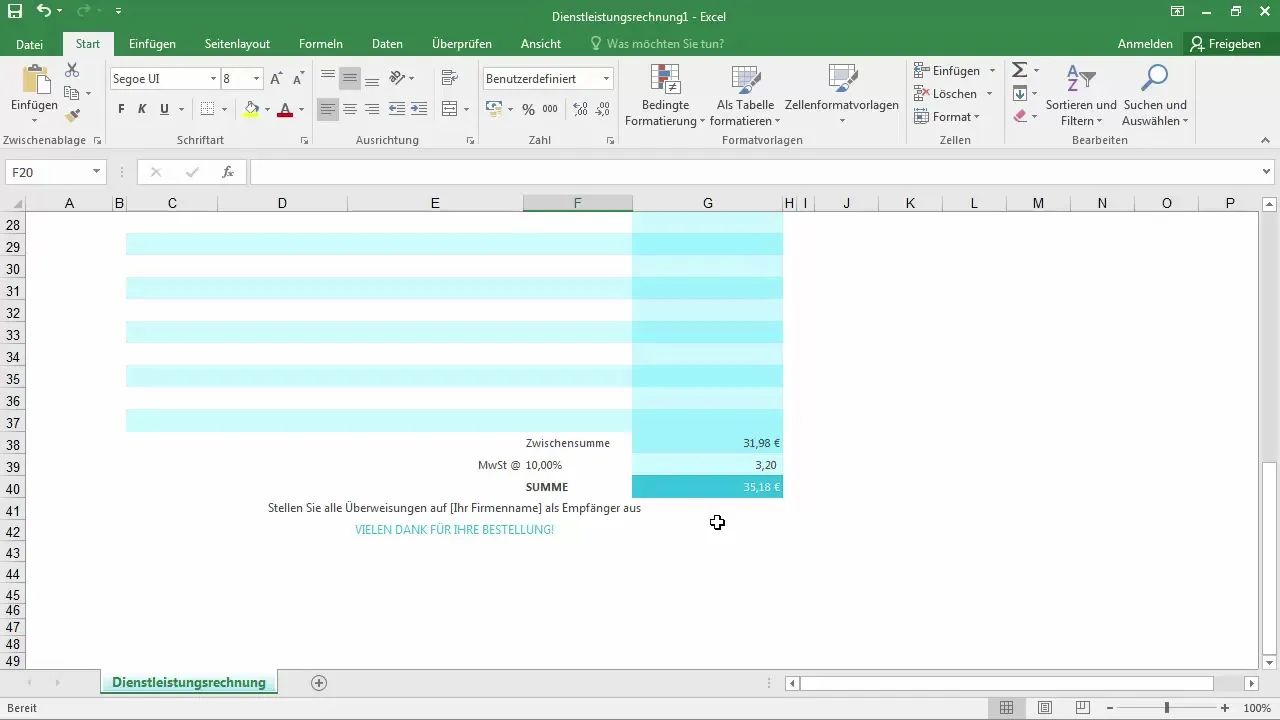Decrease font size with the small A icon

point(298,79)
